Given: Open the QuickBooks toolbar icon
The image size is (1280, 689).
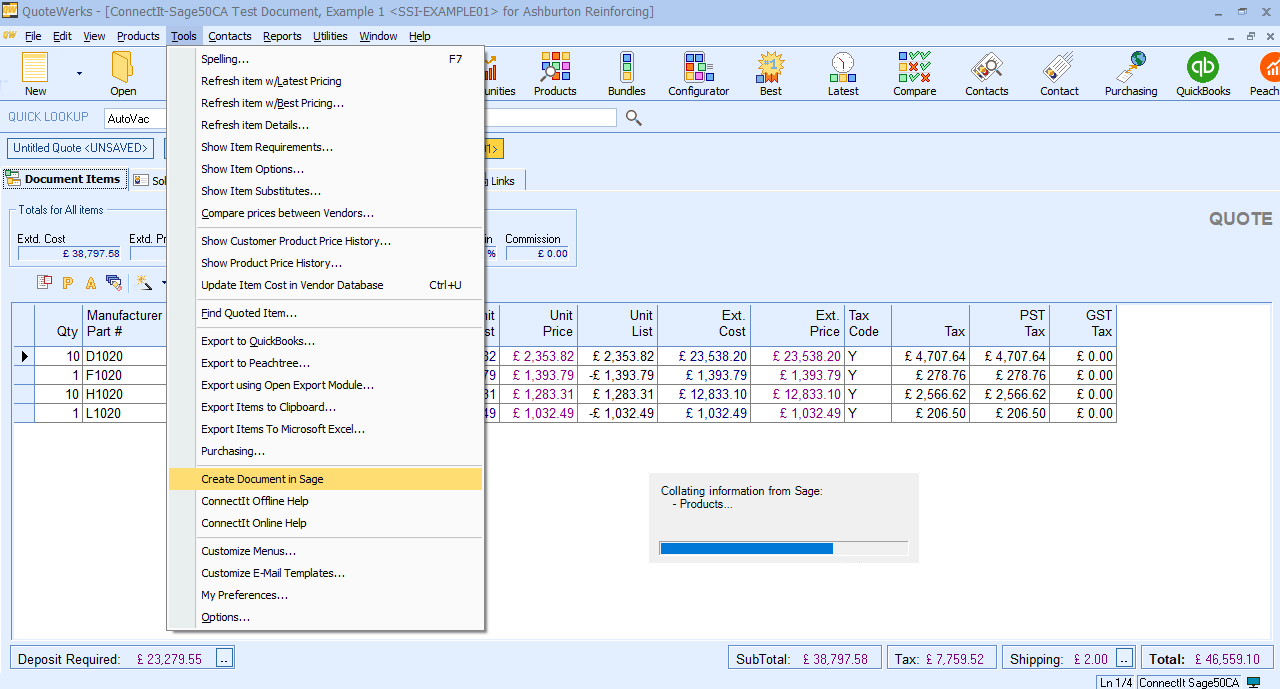Looking at the screenshot, I should tap(1202, 74).
